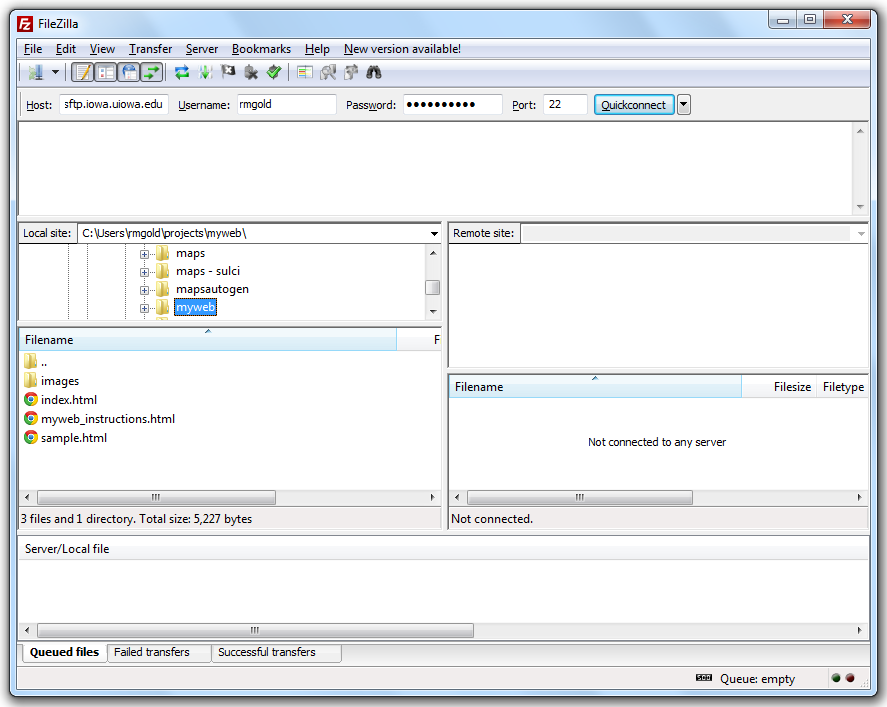Expand the maps folder tree node

[144, 254]
